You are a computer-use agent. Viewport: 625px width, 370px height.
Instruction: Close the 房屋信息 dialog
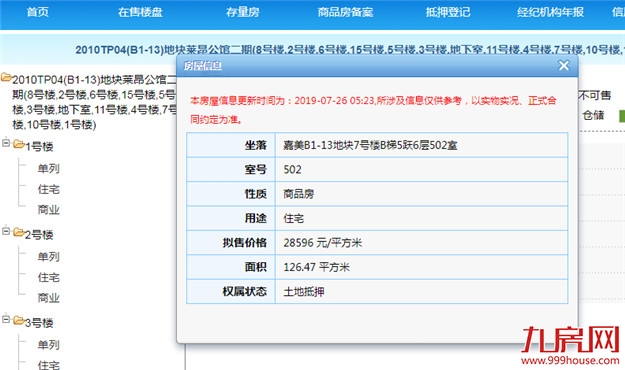(564, 65)
